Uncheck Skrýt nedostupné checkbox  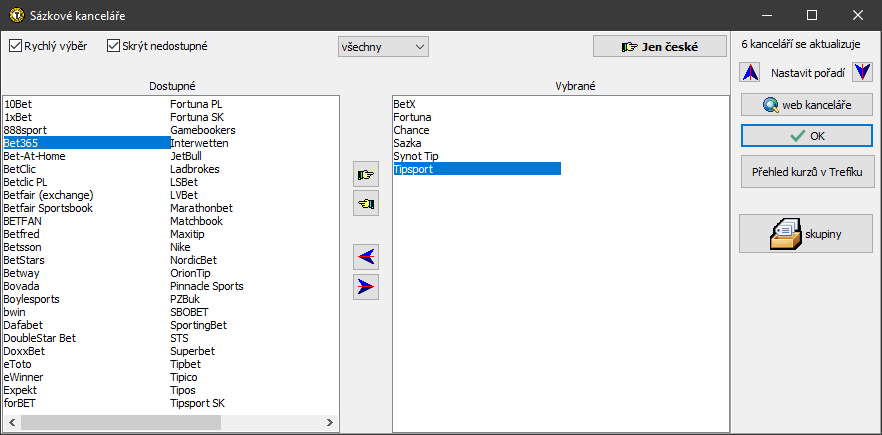point(114,46)
